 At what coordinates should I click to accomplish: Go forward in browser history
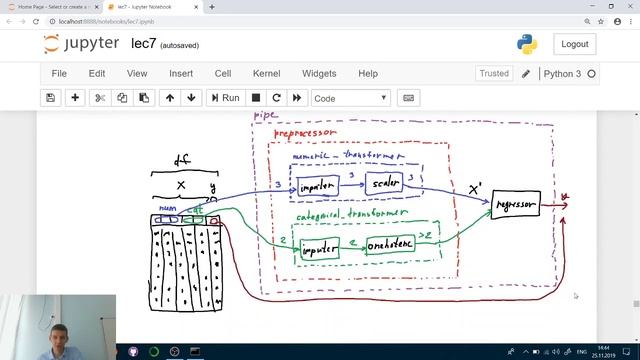[22, 22]
